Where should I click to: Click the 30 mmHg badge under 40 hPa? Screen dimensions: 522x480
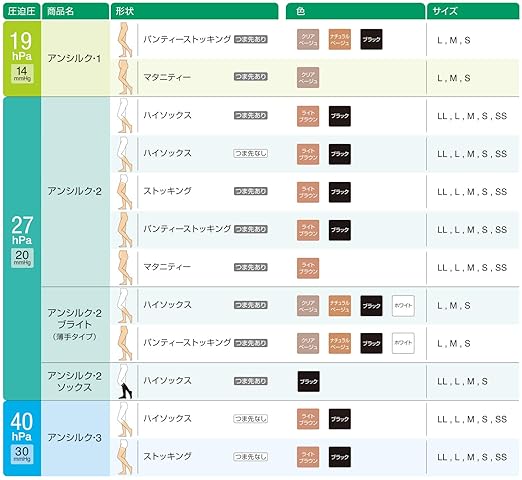pos(22,454)
